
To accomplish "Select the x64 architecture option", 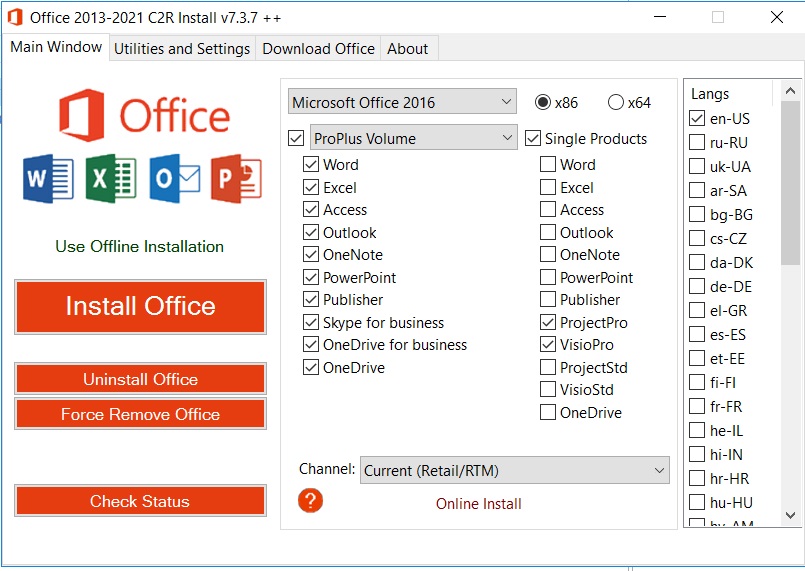I will tap(616, 102).
